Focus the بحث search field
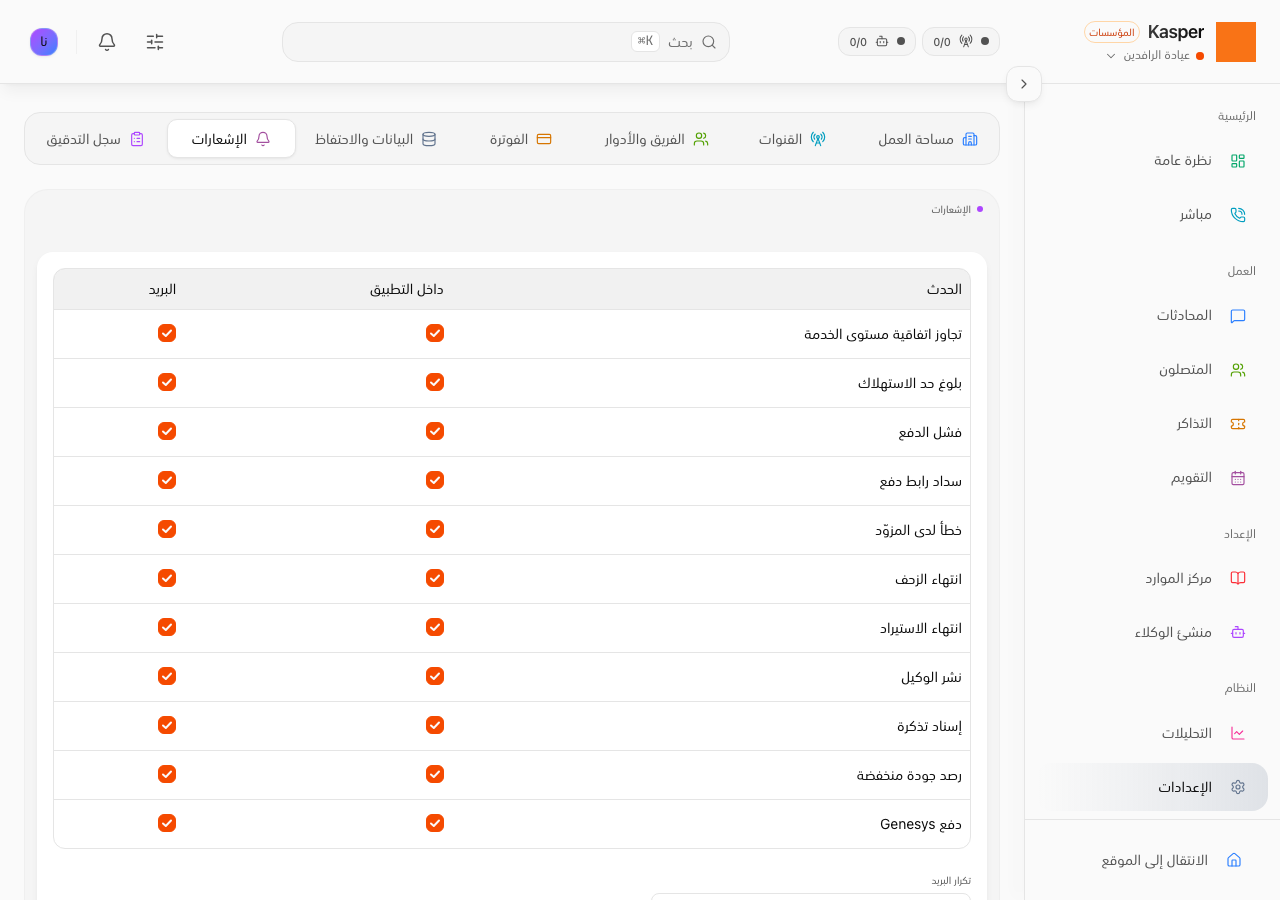1280x900 pixels. click(x=506, y=42)
